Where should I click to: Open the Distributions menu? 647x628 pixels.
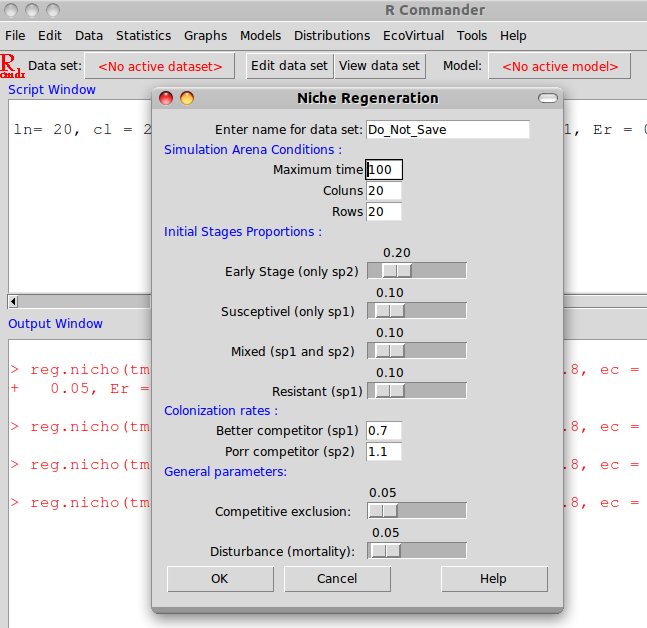(332, 35)
